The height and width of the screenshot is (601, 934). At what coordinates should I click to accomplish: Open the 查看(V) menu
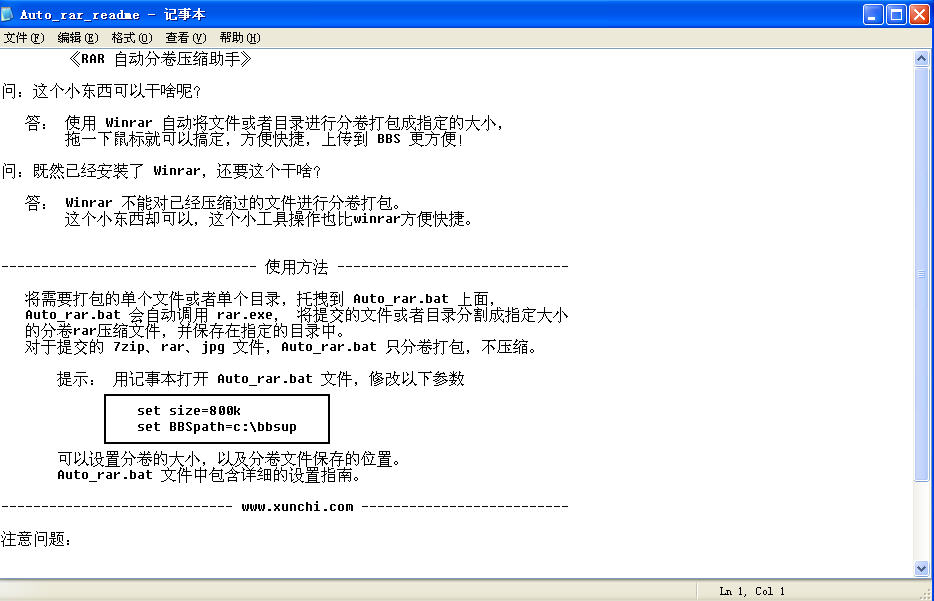click(x=185, y=38)
